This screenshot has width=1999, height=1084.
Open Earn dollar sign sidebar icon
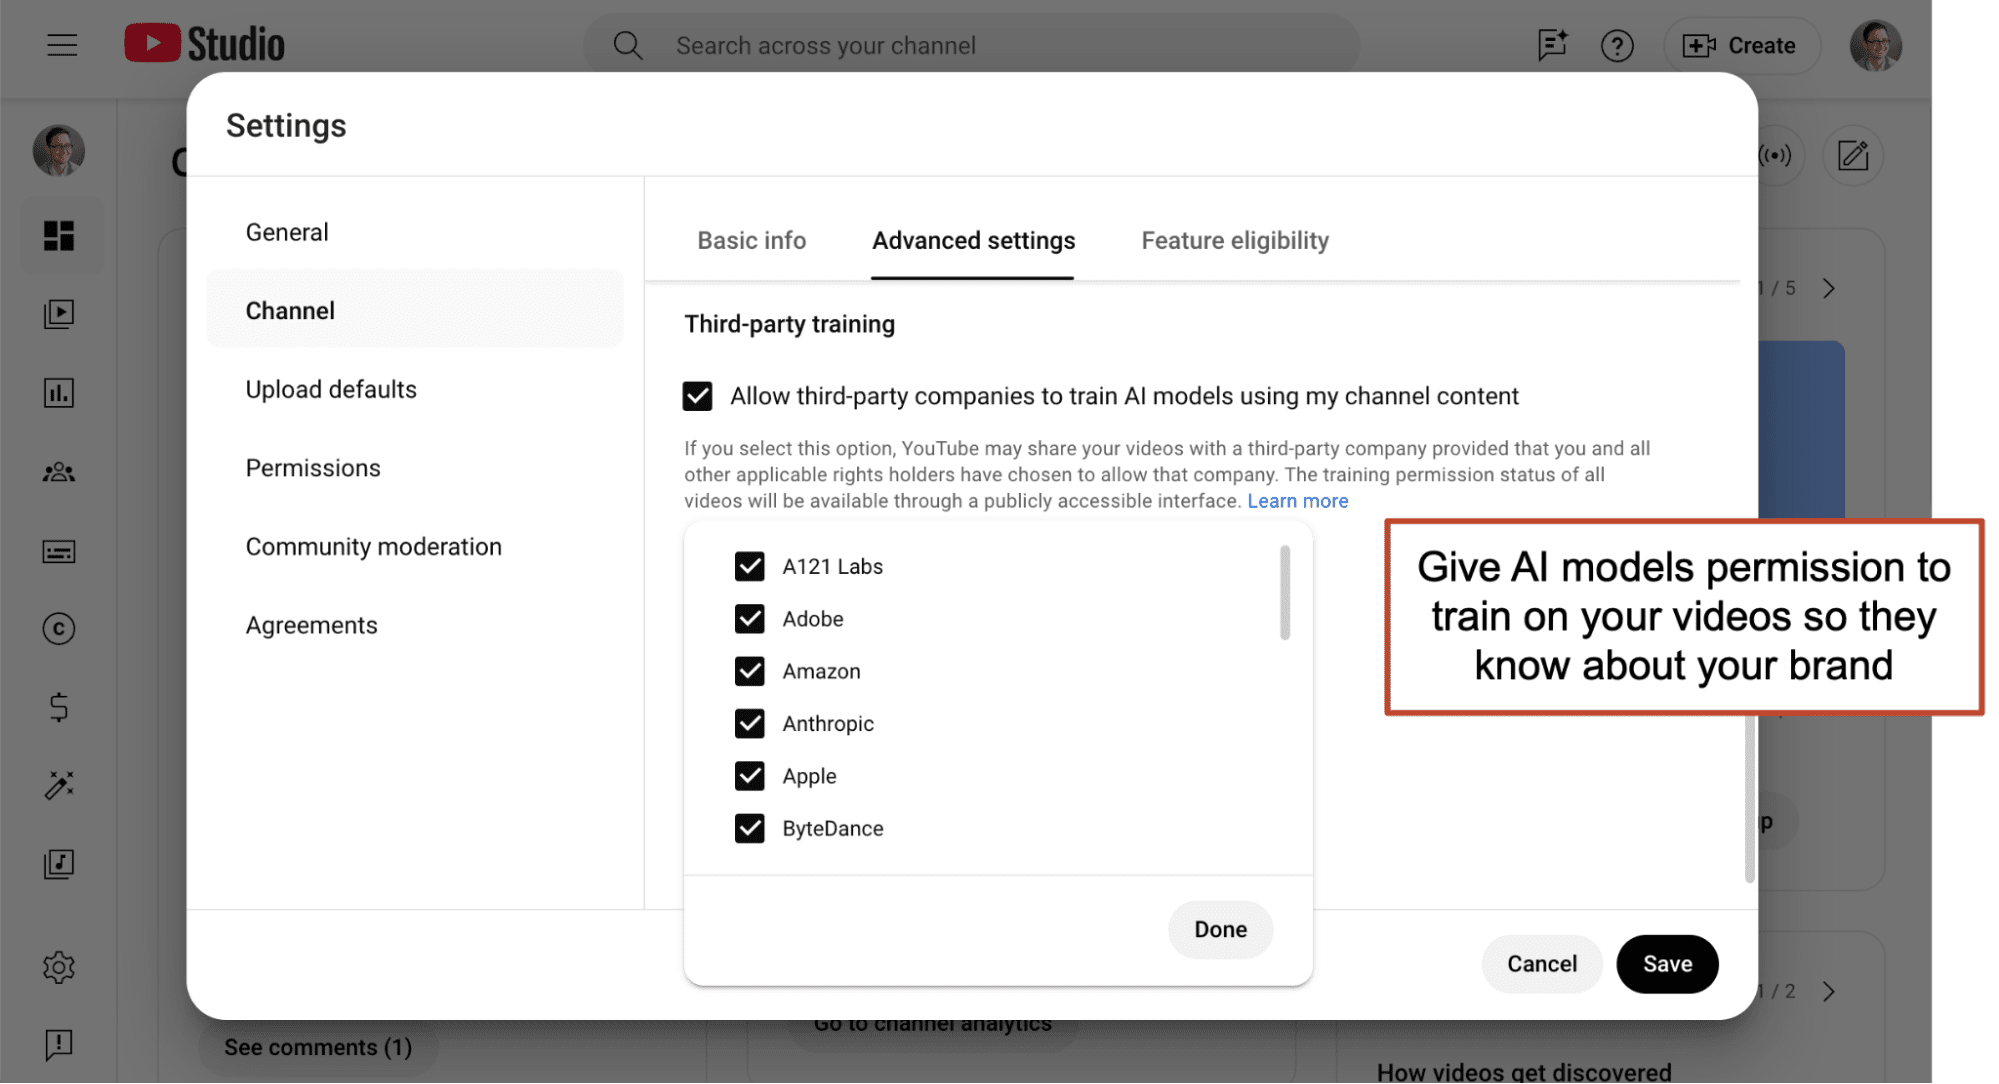[59, 707]
